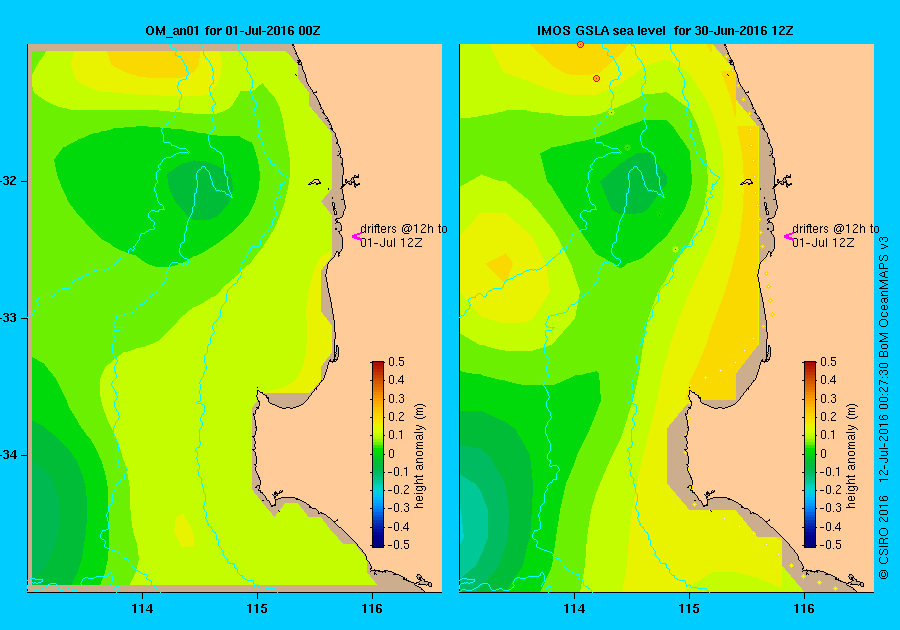Click the left colorbar 0 value label

(x=391, y=453)
